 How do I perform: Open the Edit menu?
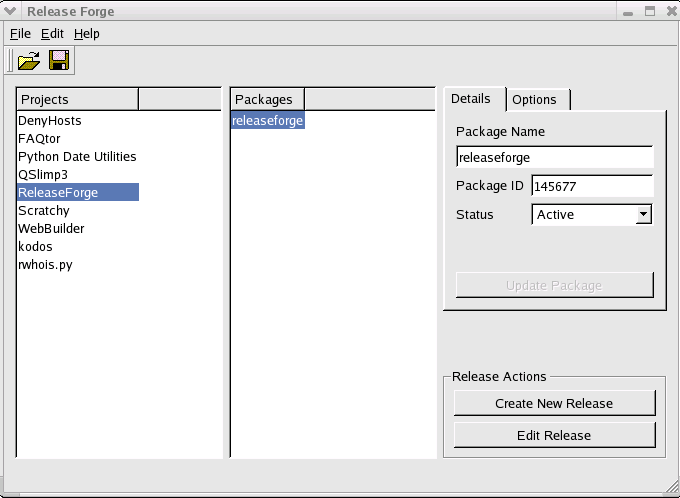52,33
